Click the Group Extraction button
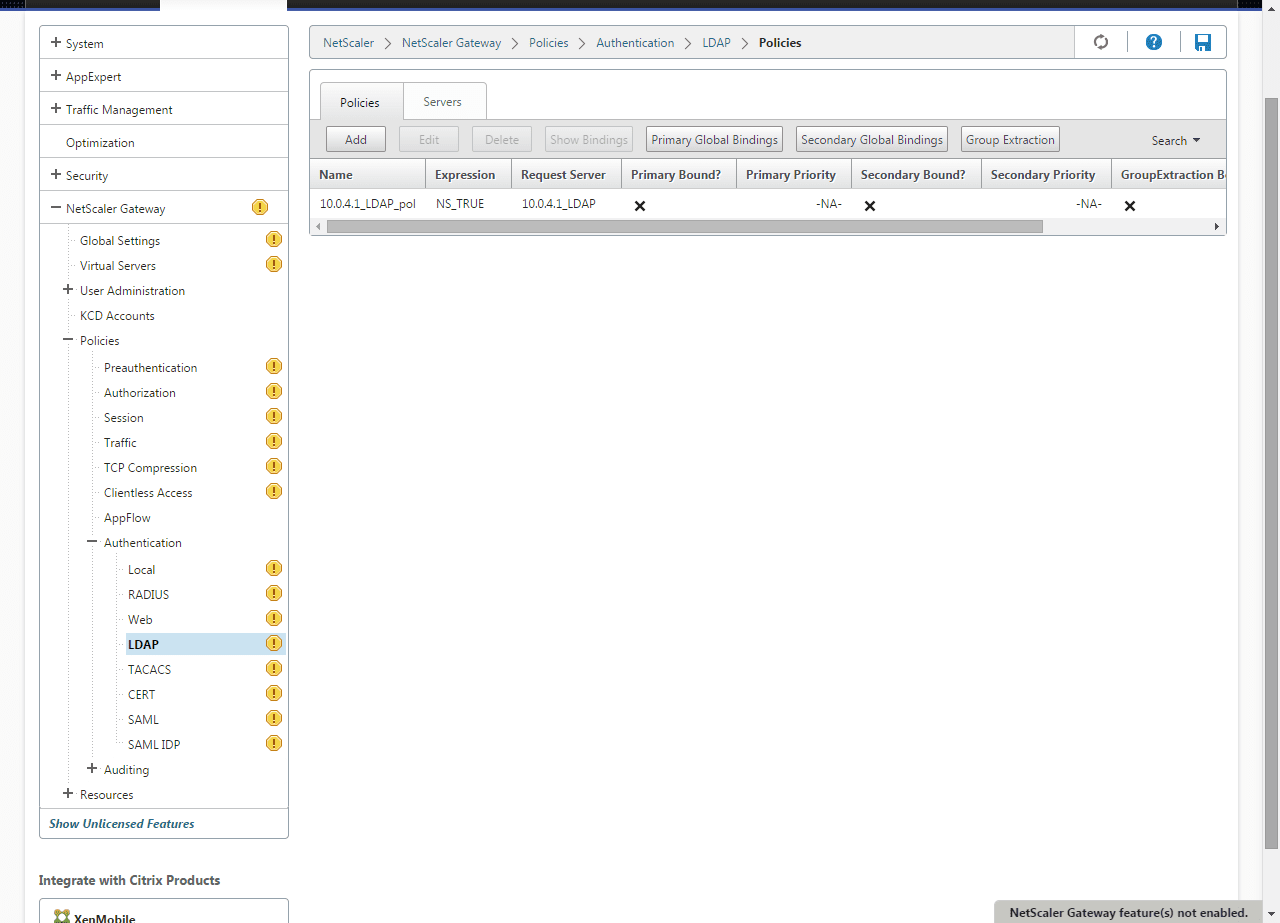Image resolution: width=1280 pixels, height=923 pixels. [1010, 140]
